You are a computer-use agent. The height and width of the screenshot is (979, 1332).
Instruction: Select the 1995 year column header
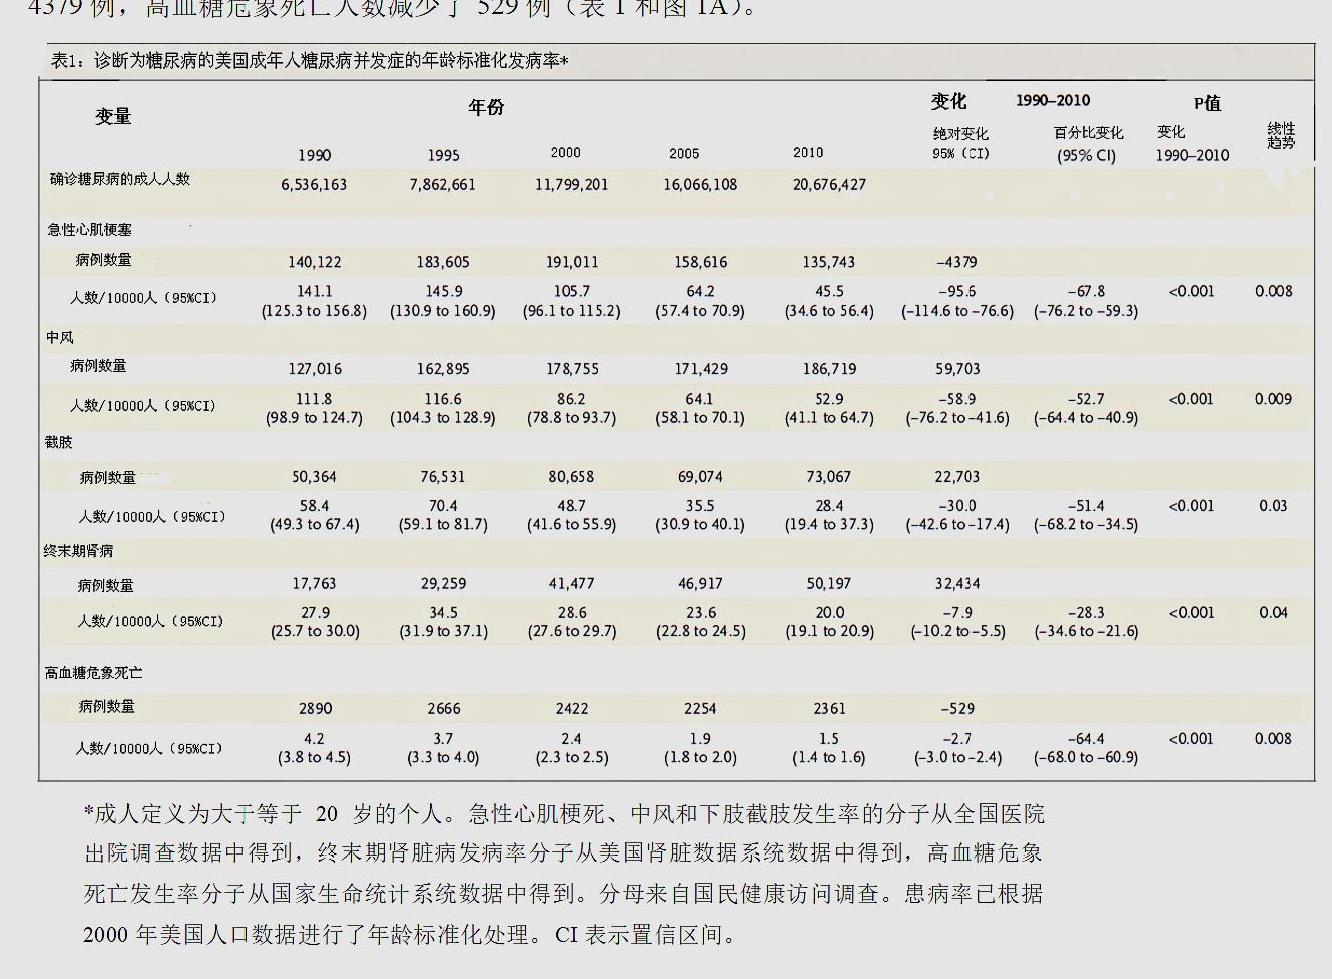pyautogui.click(x=443, y=155)
